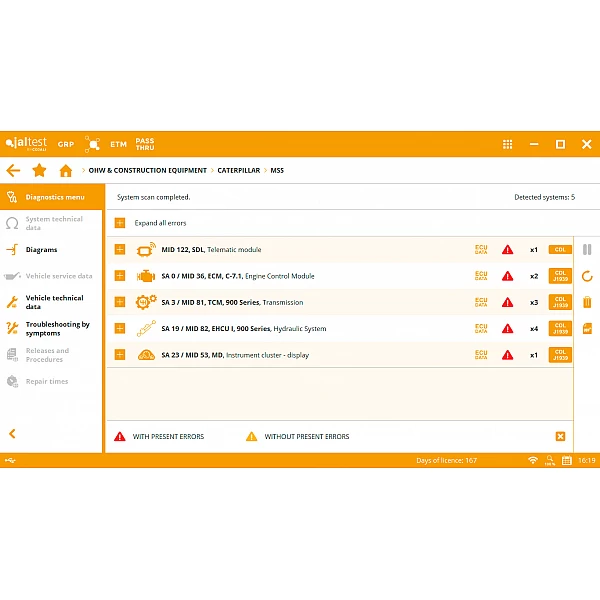
Task: Generate report with document icon
Action: pyautogui.click(x=587, y=328)
